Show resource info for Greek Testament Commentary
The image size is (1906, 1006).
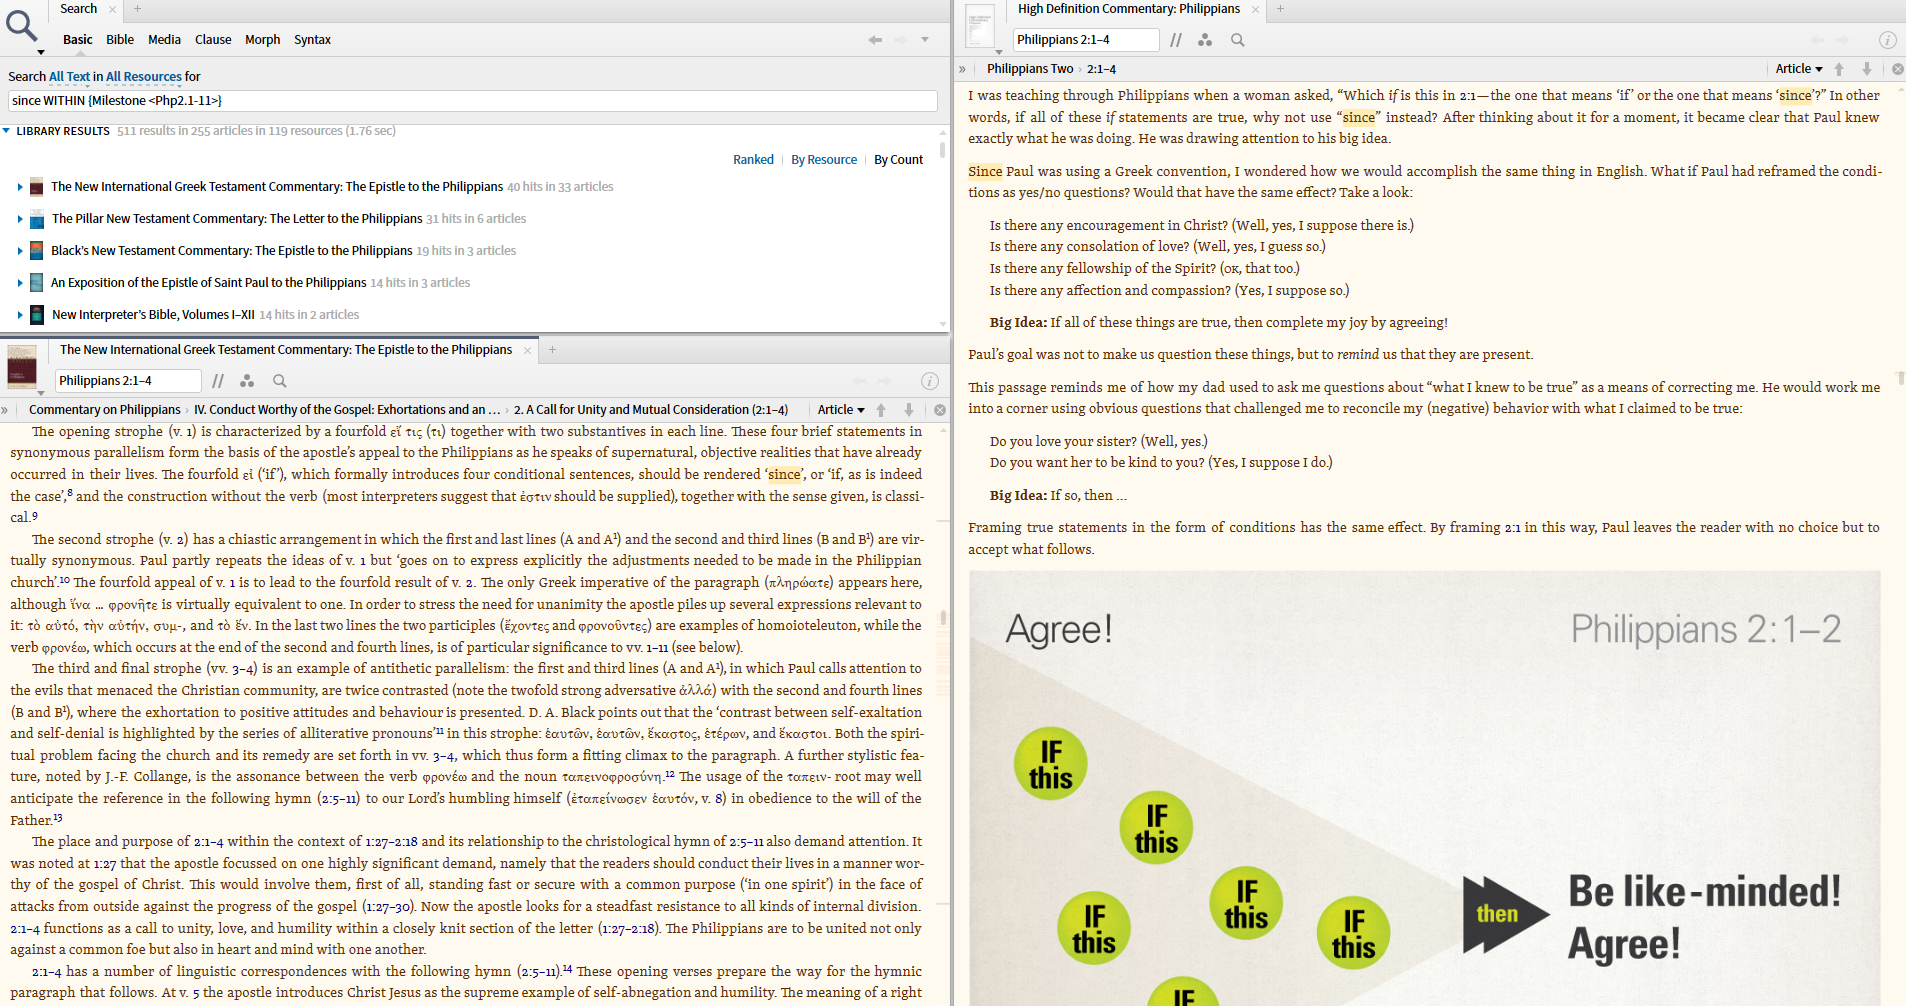(929, 381)
